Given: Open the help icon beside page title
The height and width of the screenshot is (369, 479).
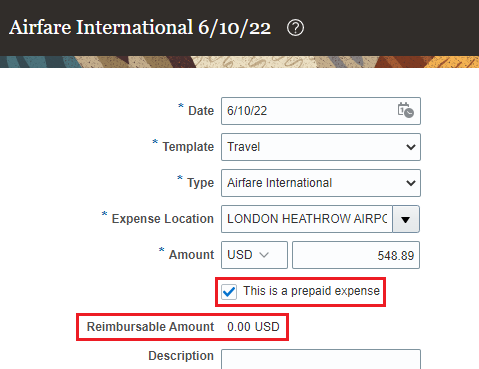Looking at the screenshot, I should point(295,28).
